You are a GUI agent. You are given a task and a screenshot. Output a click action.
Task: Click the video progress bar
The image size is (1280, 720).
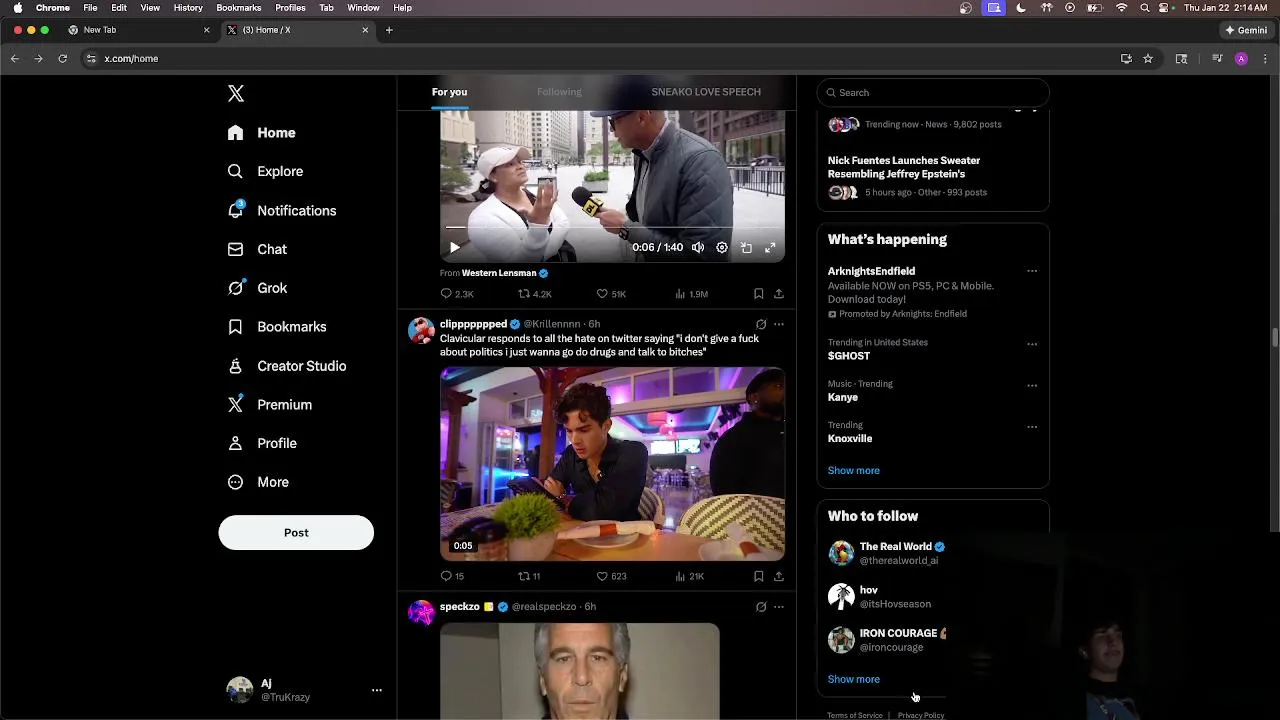pyautogui.click(x=612, y=228)
